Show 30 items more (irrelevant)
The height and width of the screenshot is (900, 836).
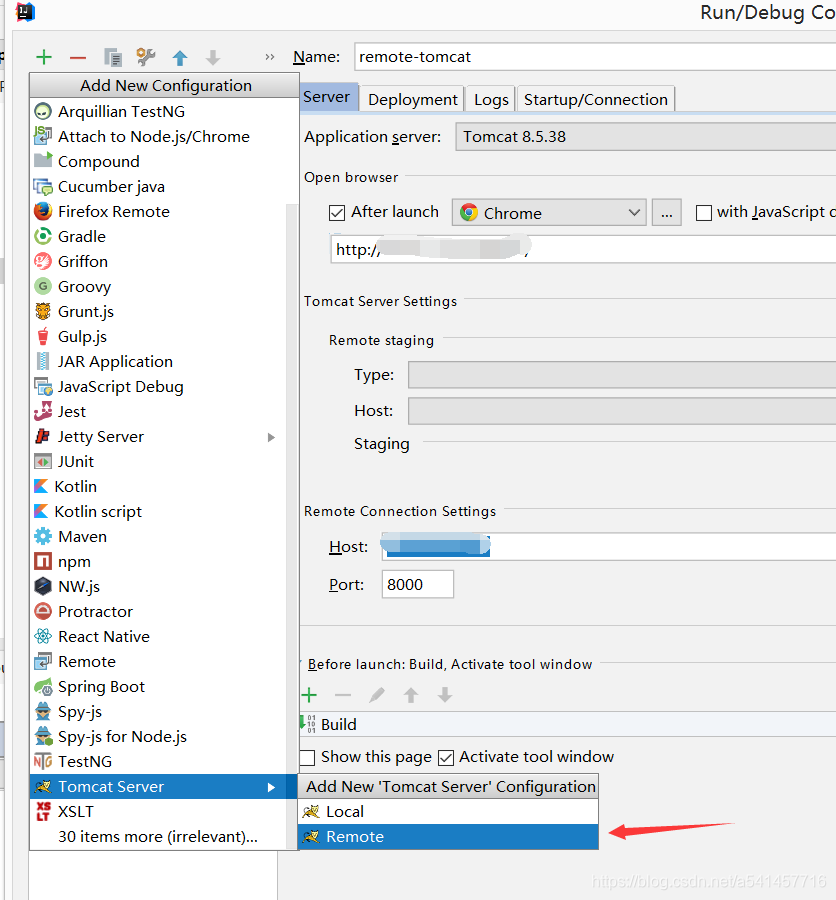(157, 837)
